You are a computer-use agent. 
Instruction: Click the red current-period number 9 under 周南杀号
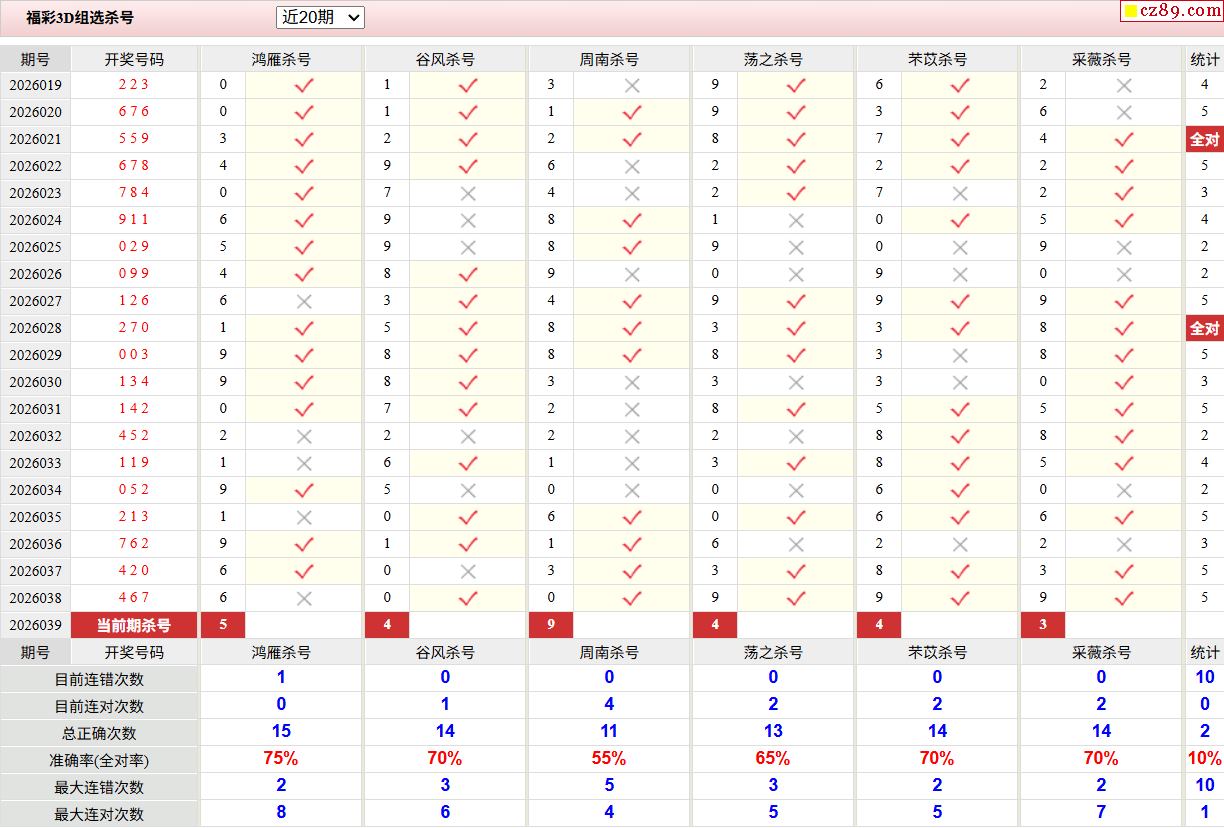(551, 625)
